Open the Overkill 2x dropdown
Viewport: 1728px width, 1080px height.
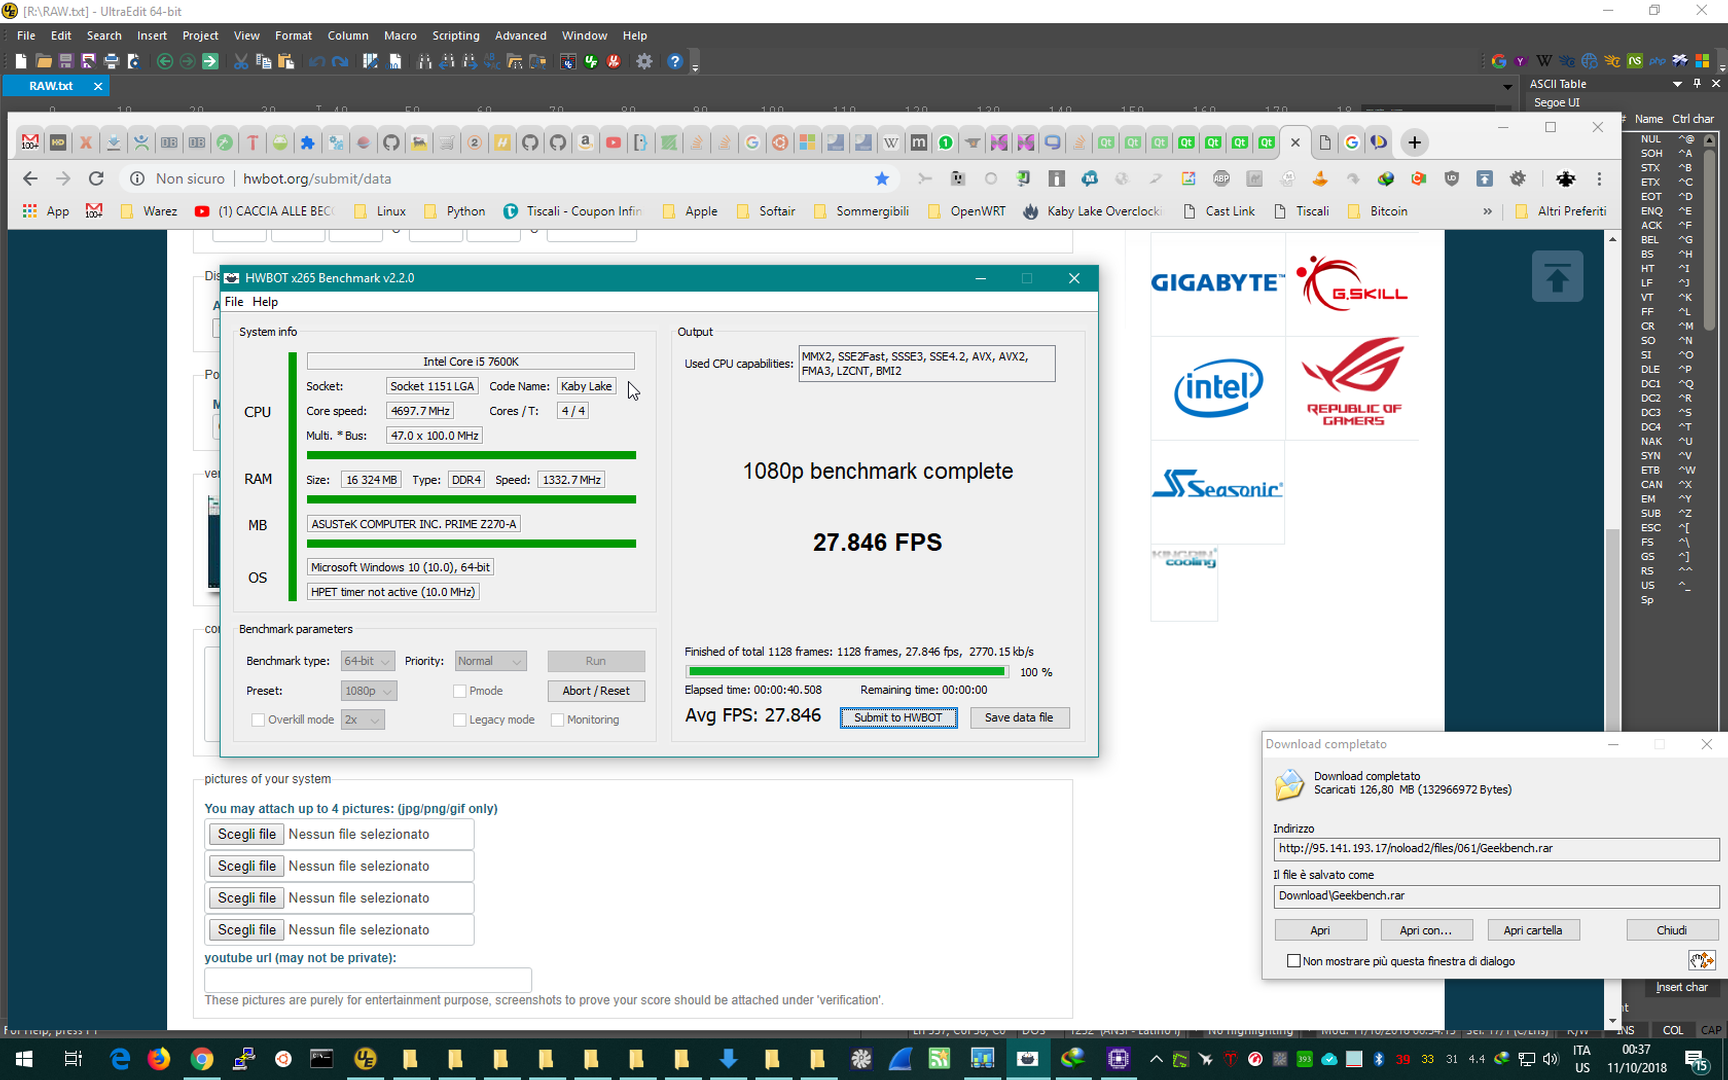tap(362, 720)
